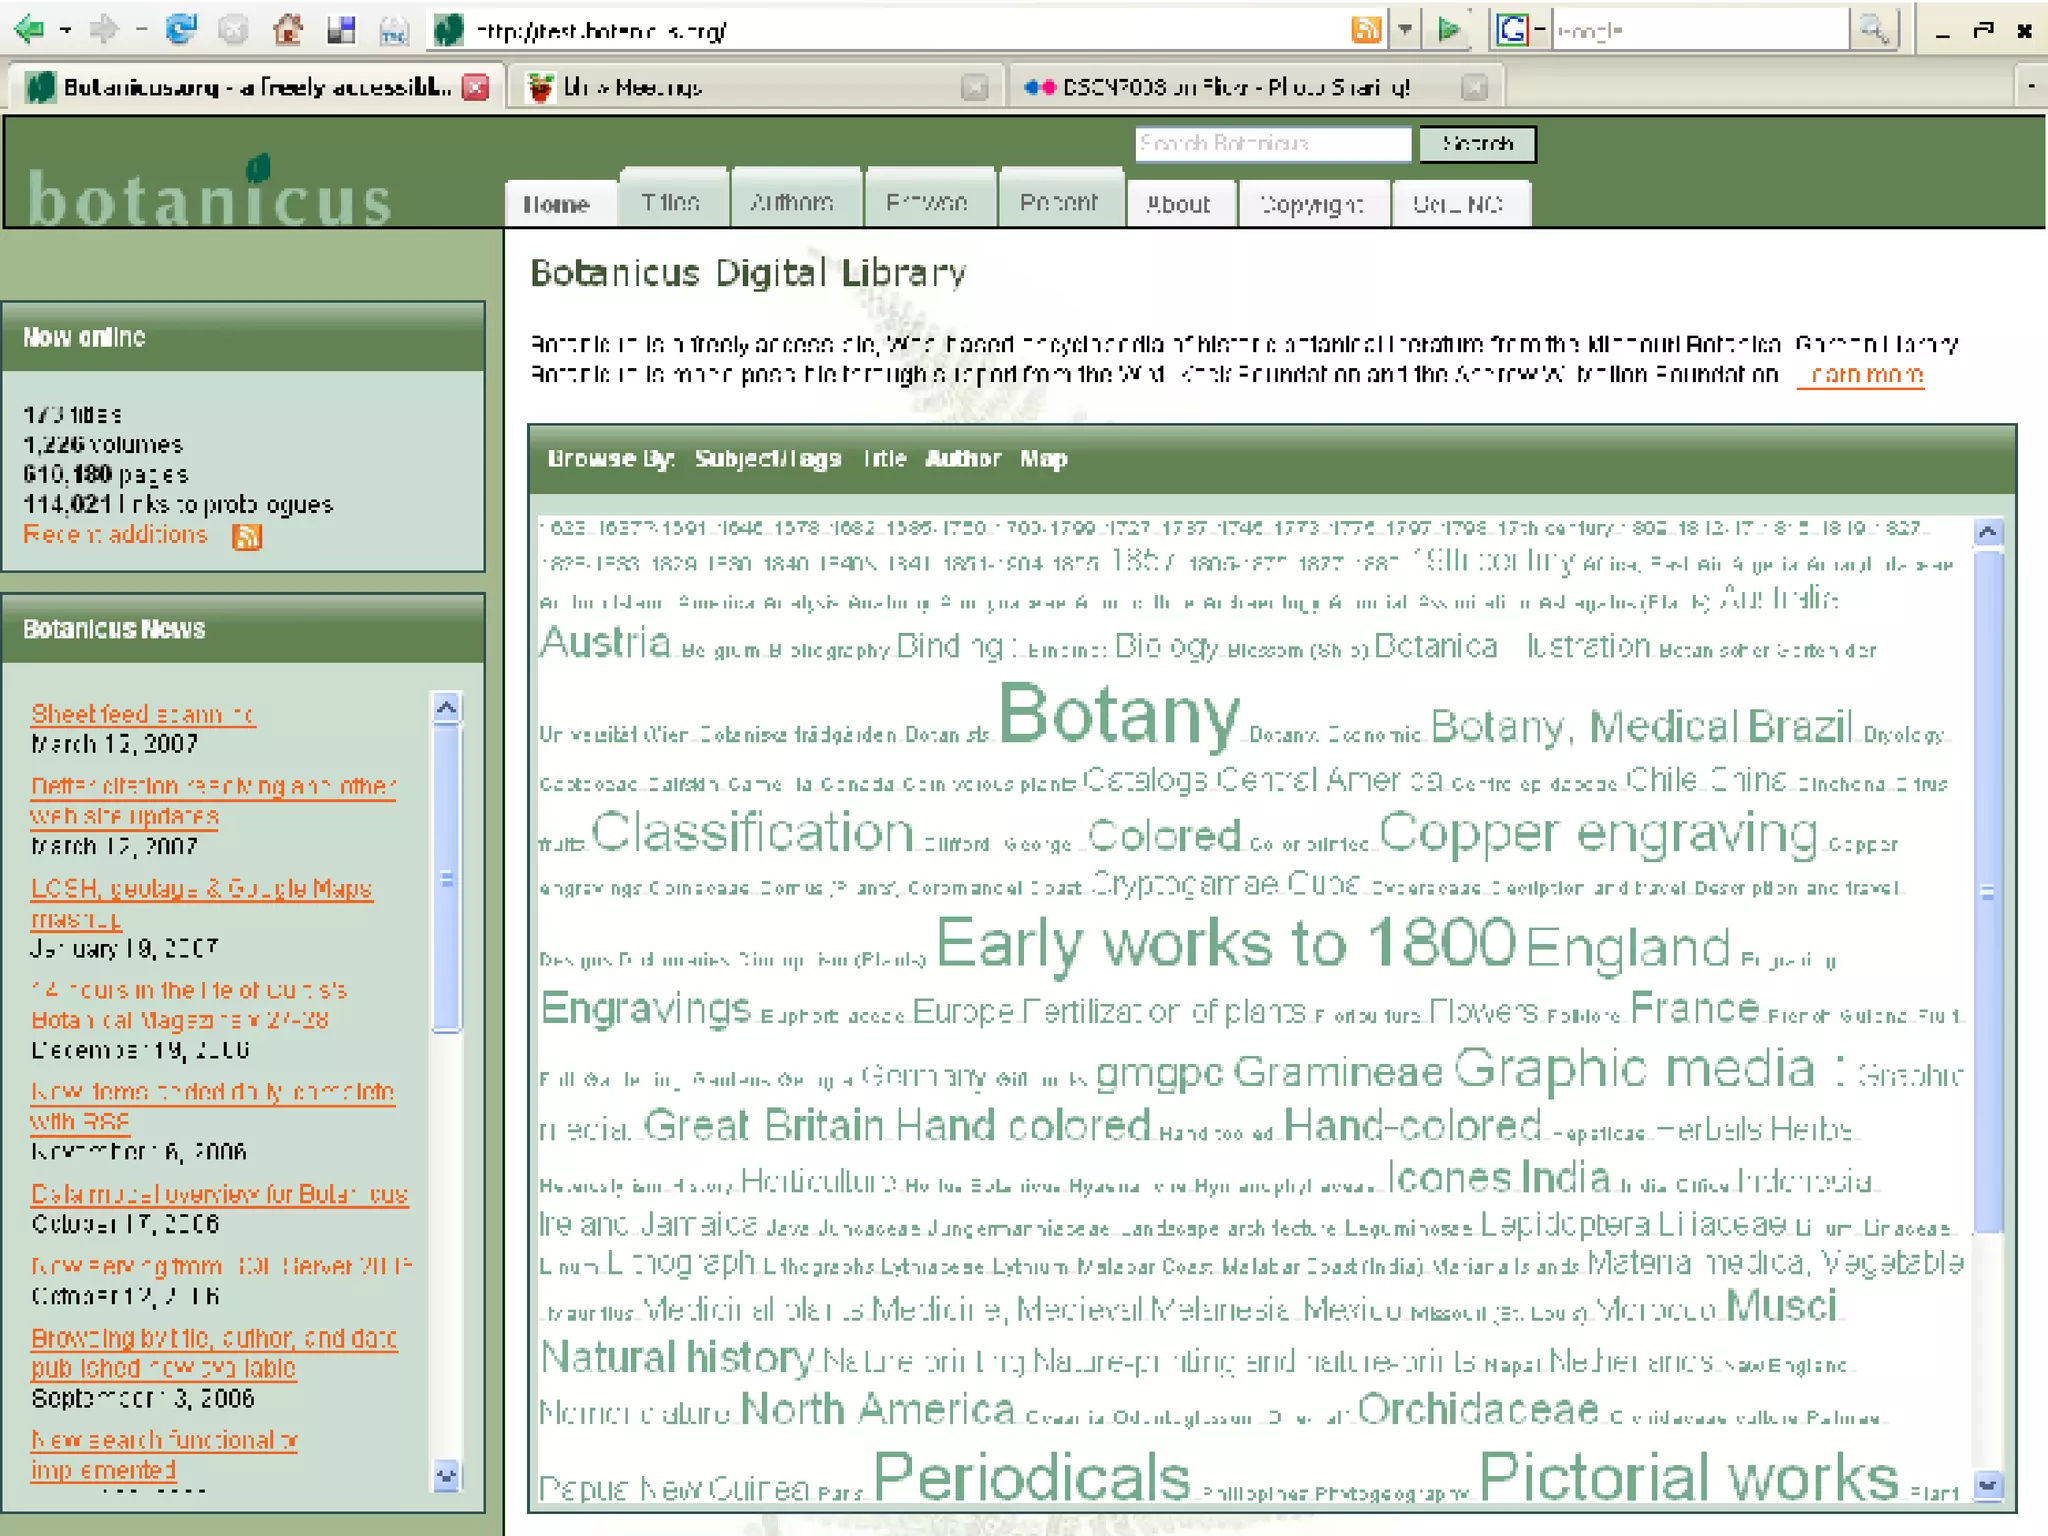This screenshot has height=1536, width=2048.
Task: Close the Flickr Photo Sharing tab
Action: click(1473, 88)
